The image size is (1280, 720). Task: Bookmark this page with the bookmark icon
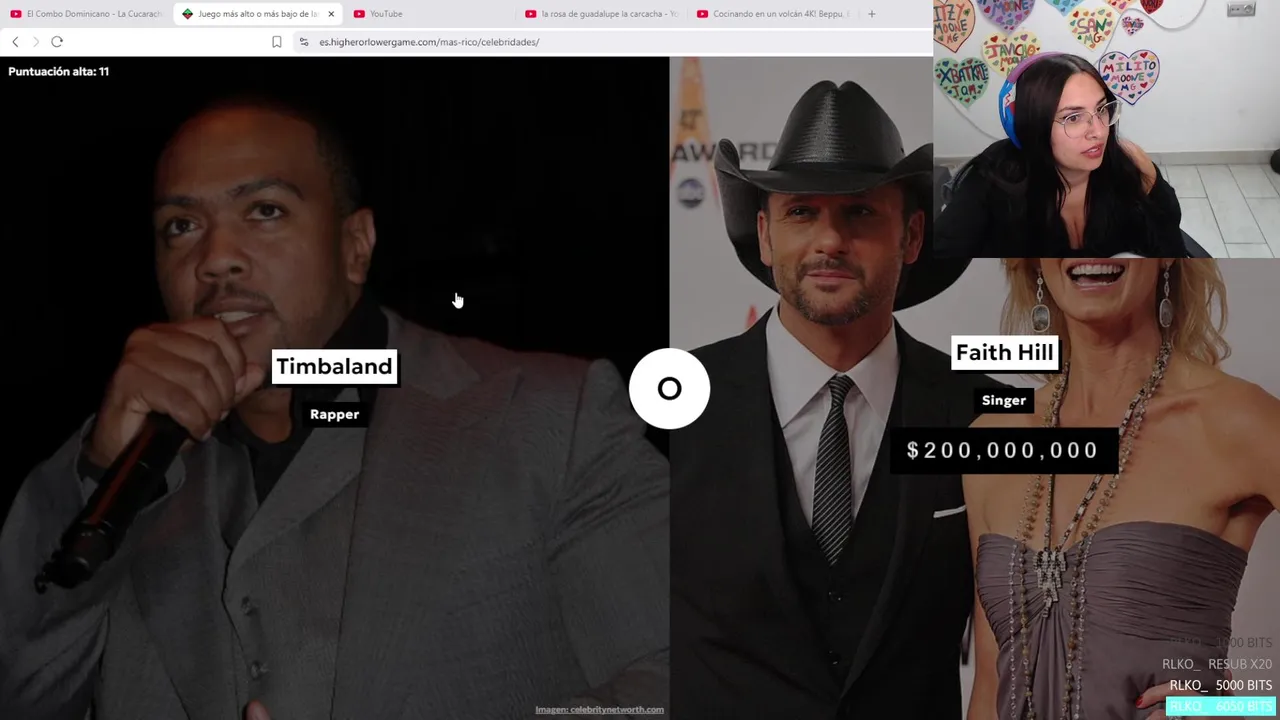pyautogui.click(x=277, y=42)
